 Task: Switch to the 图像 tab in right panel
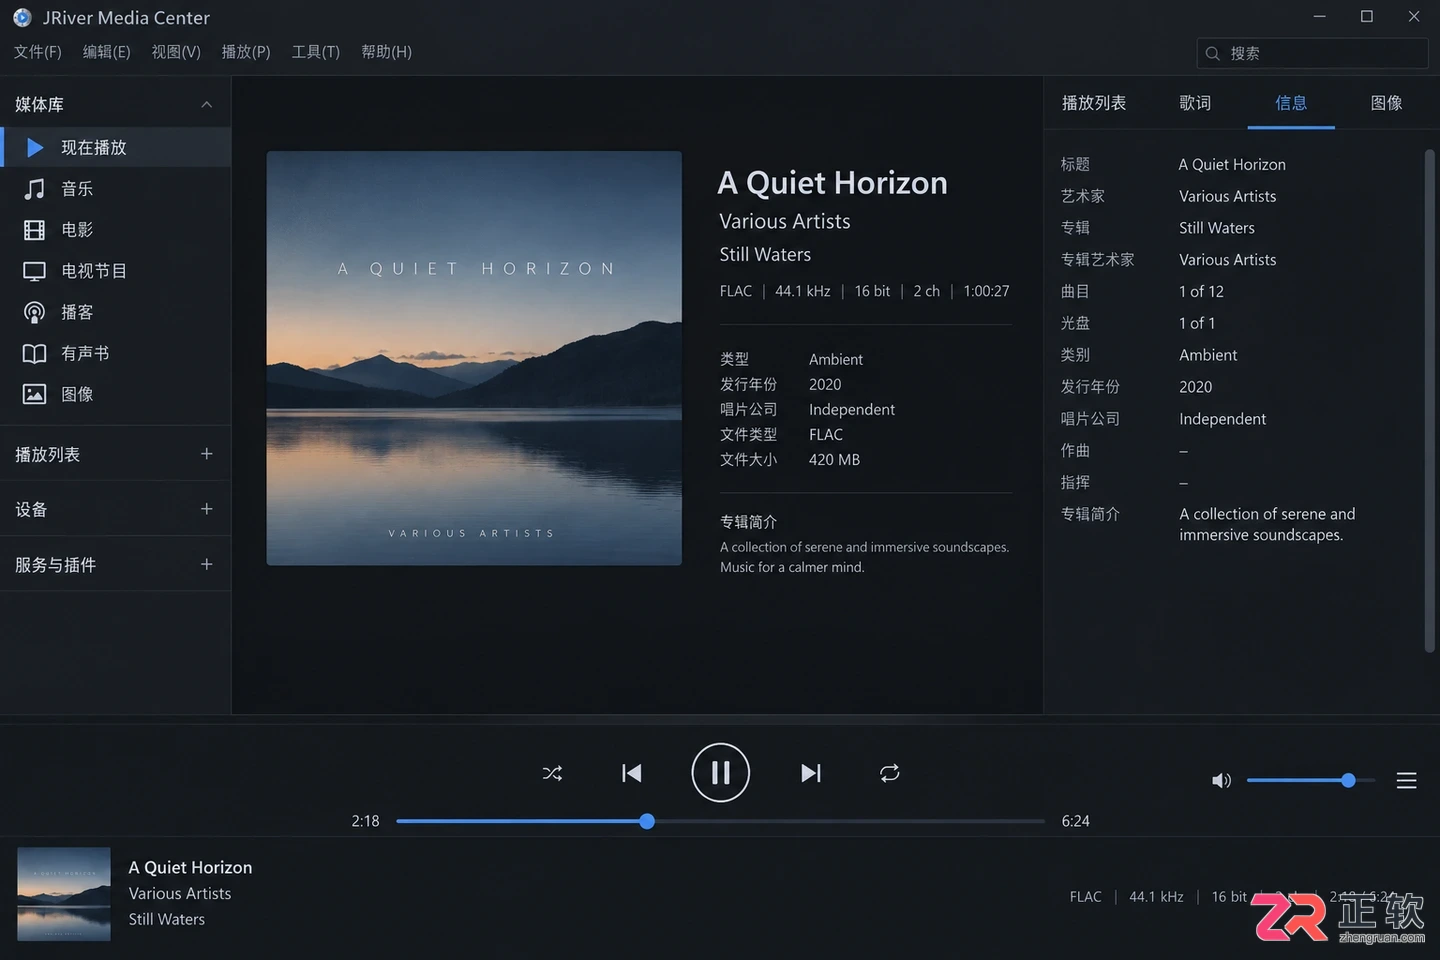pyautogui.click(x=1386, y=103)
